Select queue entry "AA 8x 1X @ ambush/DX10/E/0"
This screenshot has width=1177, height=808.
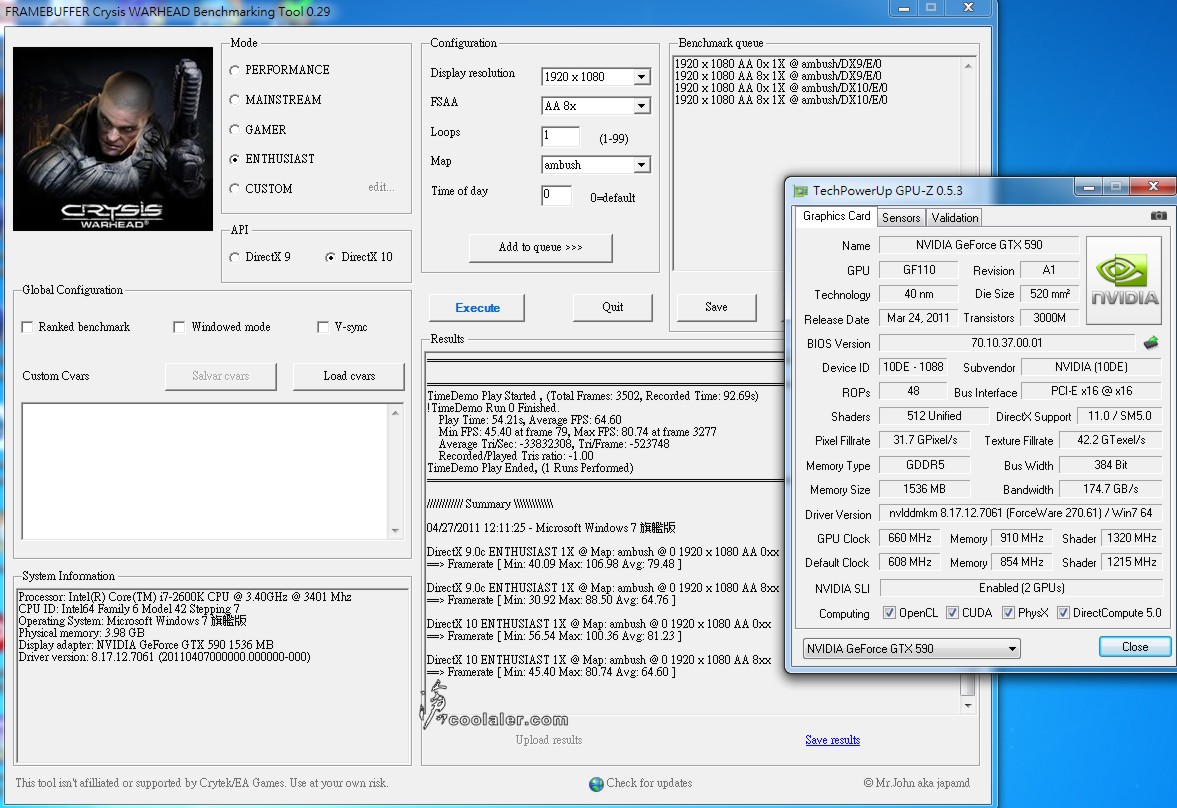coord(781,100)
